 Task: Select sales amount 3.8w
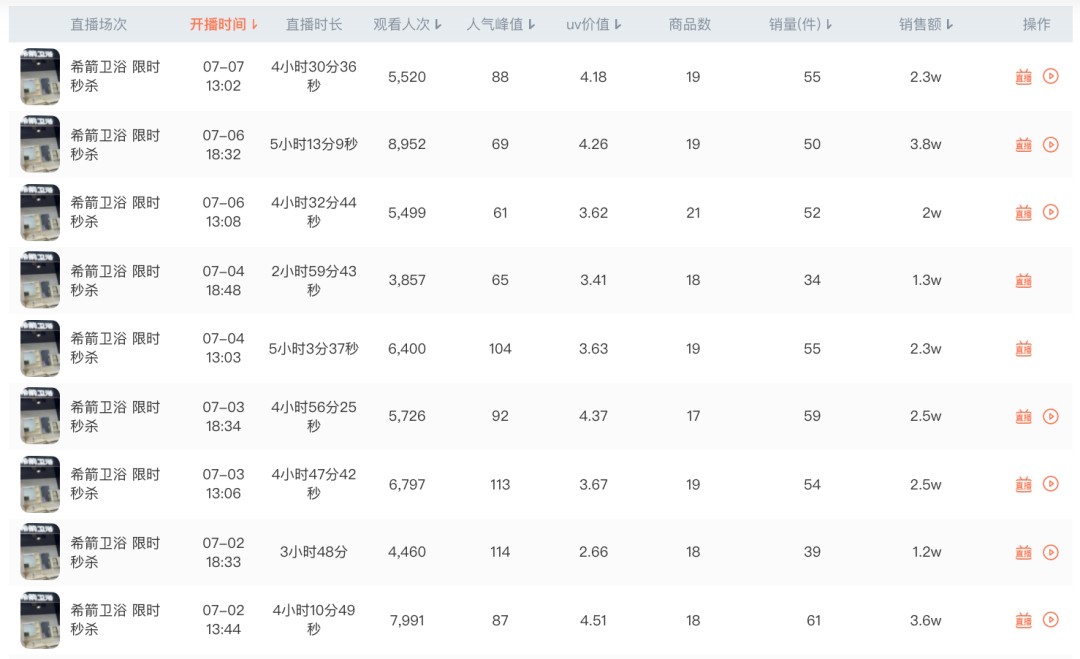926,144
